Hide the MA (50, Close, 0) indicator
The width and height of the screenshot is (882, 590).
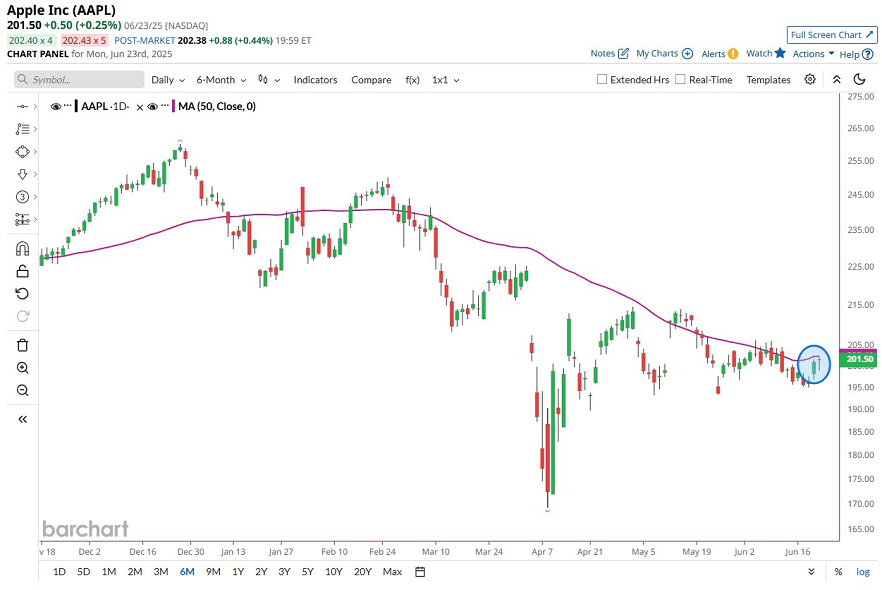coord(153,106)
